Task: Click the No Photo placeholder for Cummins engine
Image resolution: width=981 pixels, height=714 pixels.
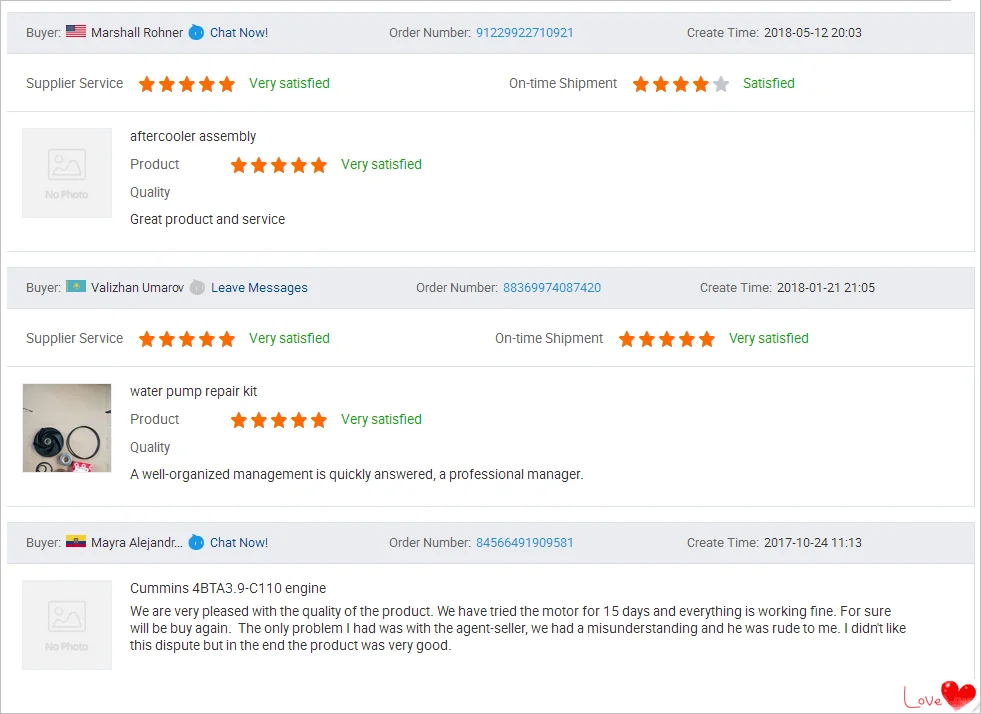Action: pyautogui.click(x=67, y=625)
